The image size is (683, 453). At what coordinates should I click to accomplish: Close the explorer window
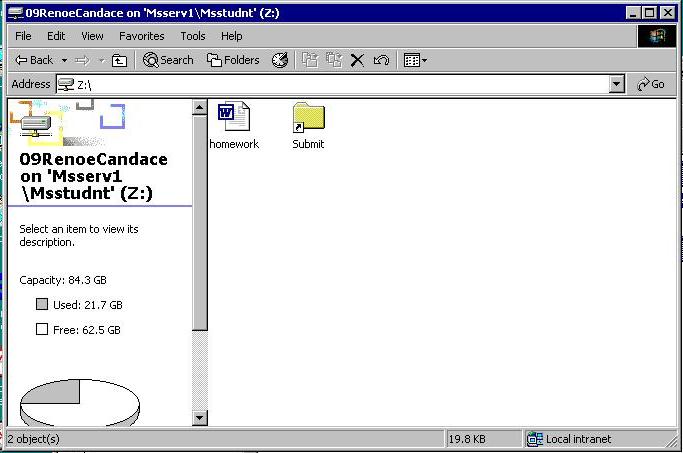[668, 13]
